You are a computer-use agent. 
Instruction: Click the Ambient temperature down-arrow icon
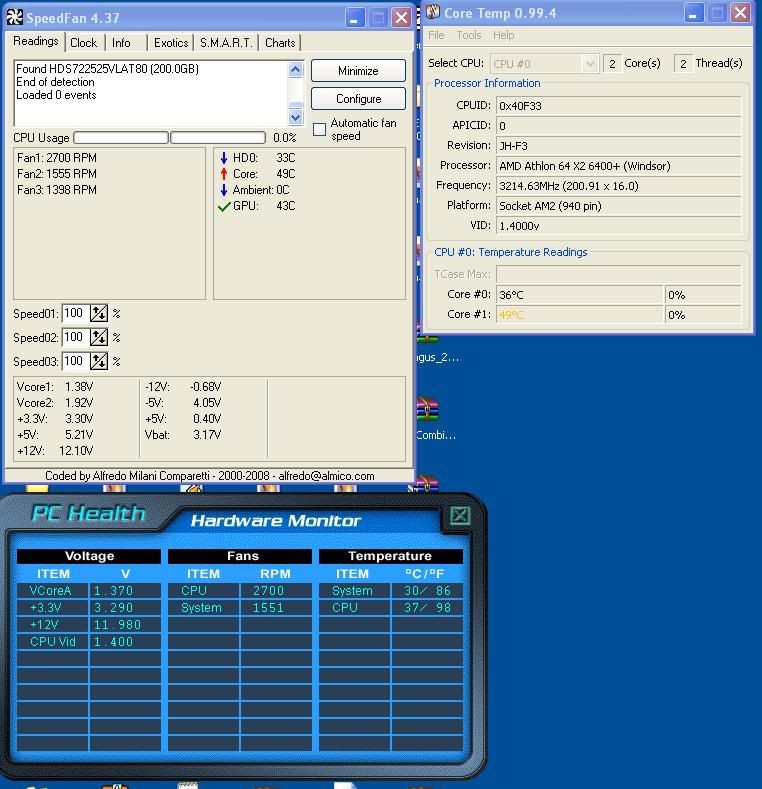(x=224, y=190)
